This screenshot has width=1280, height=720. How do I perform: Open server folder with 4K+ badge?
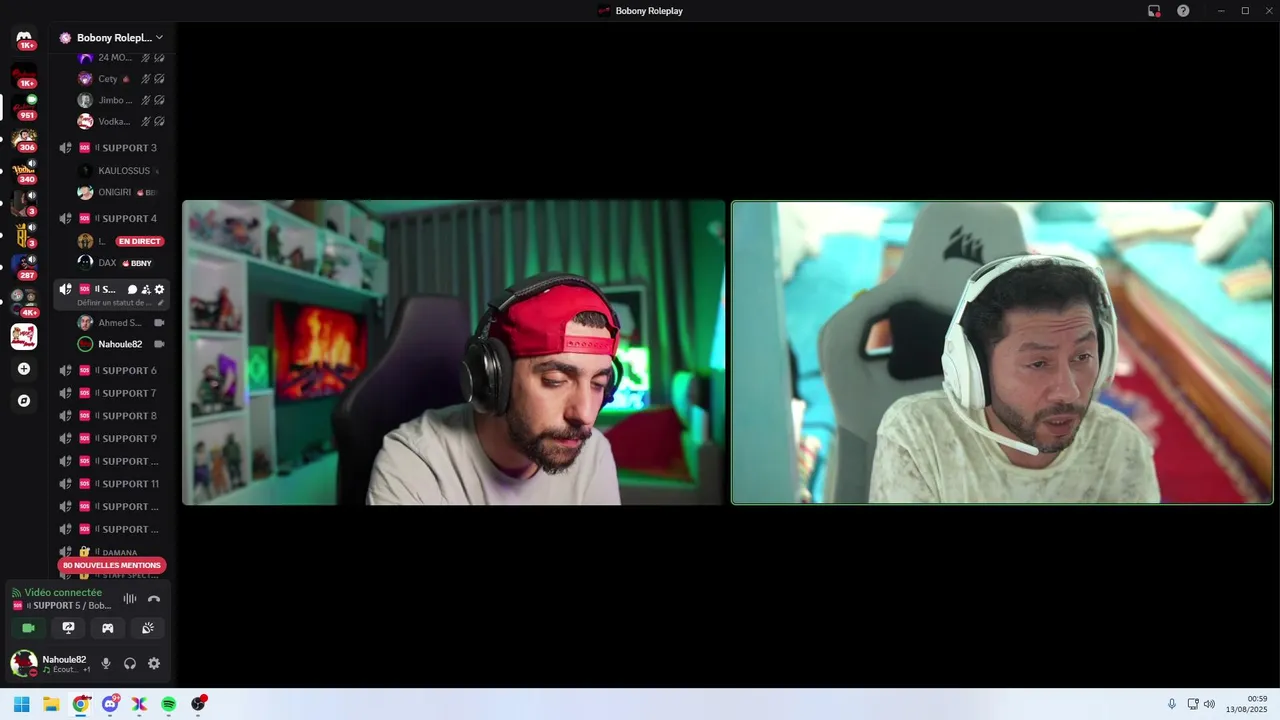(24, 301)
